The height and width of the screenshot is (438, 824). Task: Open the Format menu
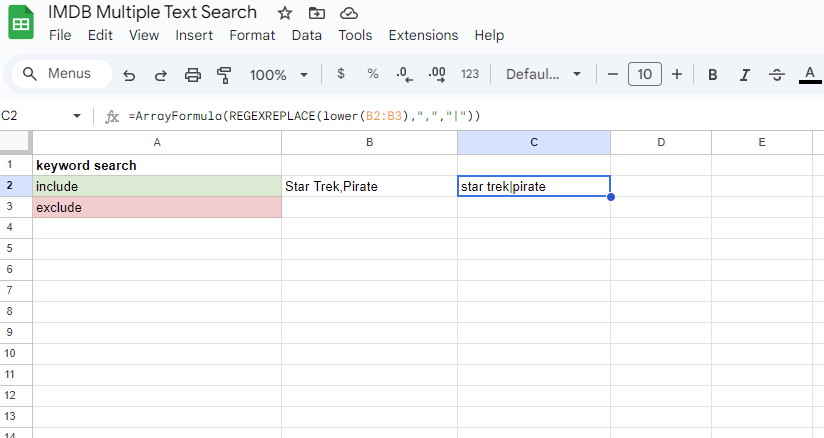click(252, 35)
